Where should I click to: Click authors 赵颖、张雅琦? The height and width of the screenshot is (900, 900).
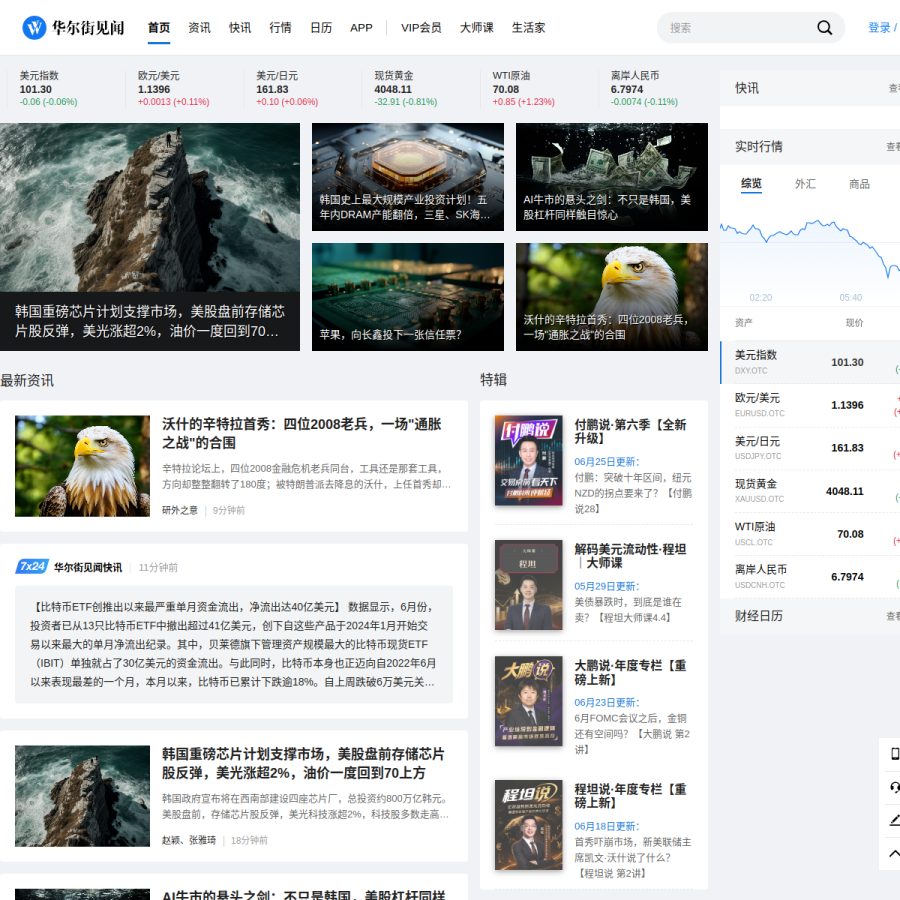189,840
